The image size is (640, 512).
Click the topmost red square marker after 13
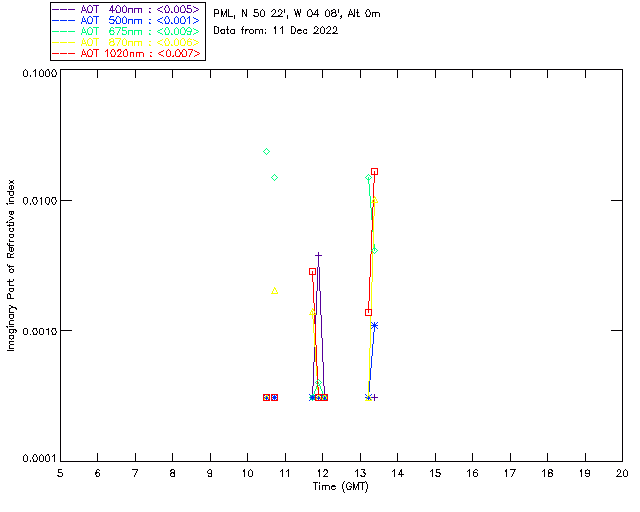[x=374, y=171]
